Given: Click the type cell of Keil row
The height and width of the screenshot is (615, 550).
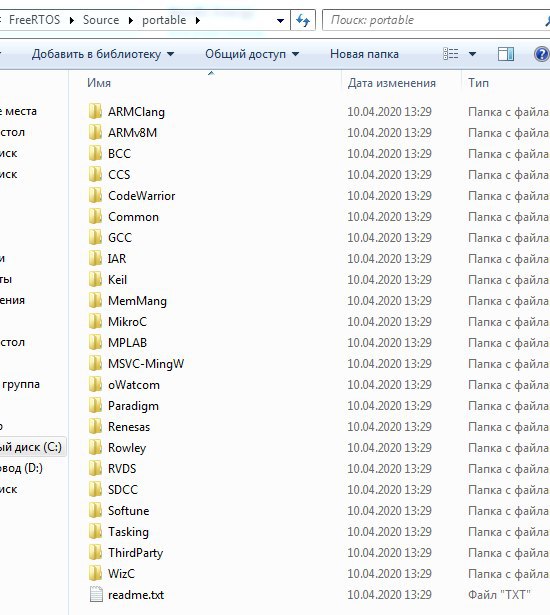Looking at the screenshot, I should (508, 280).
